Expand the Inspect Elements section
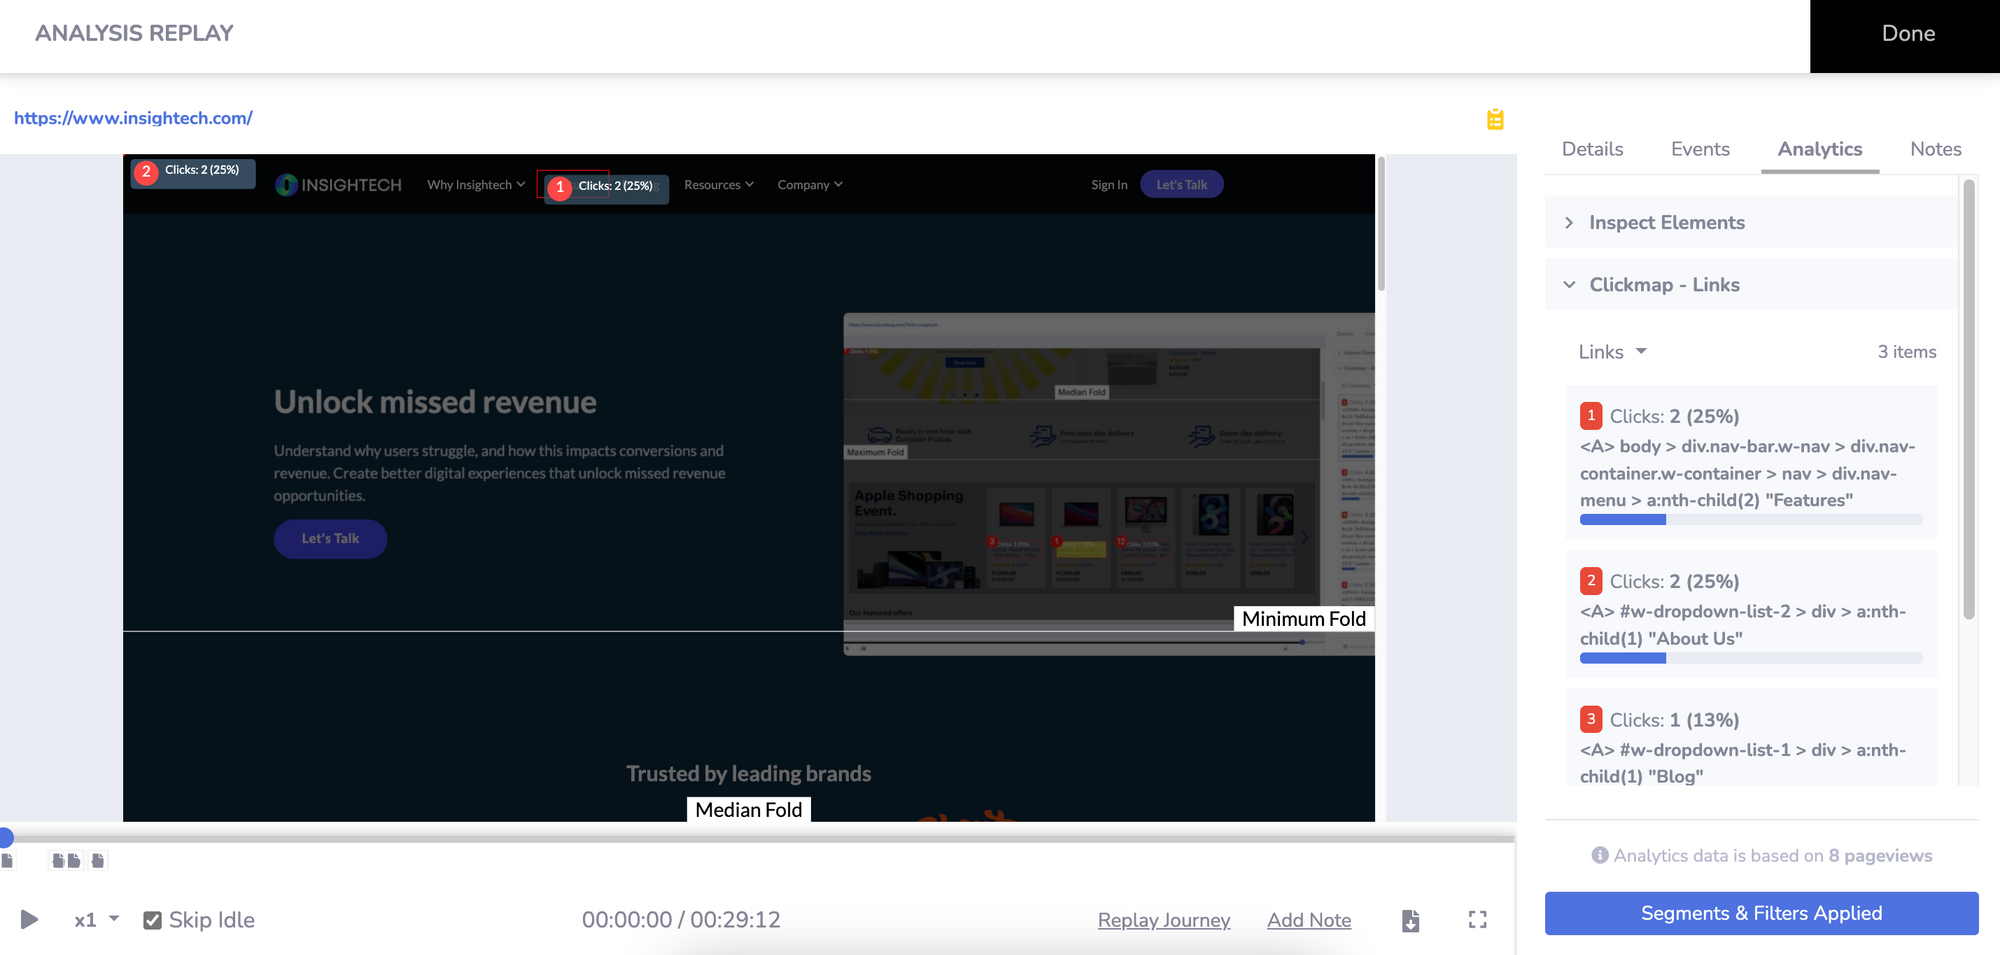The width and height of the screenshot is (2000, 955). click(x=1667, y=223)
